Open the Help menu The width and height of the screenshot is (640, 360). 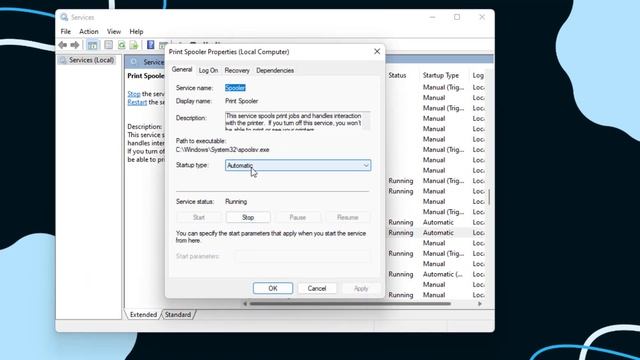tap(136, 31)
